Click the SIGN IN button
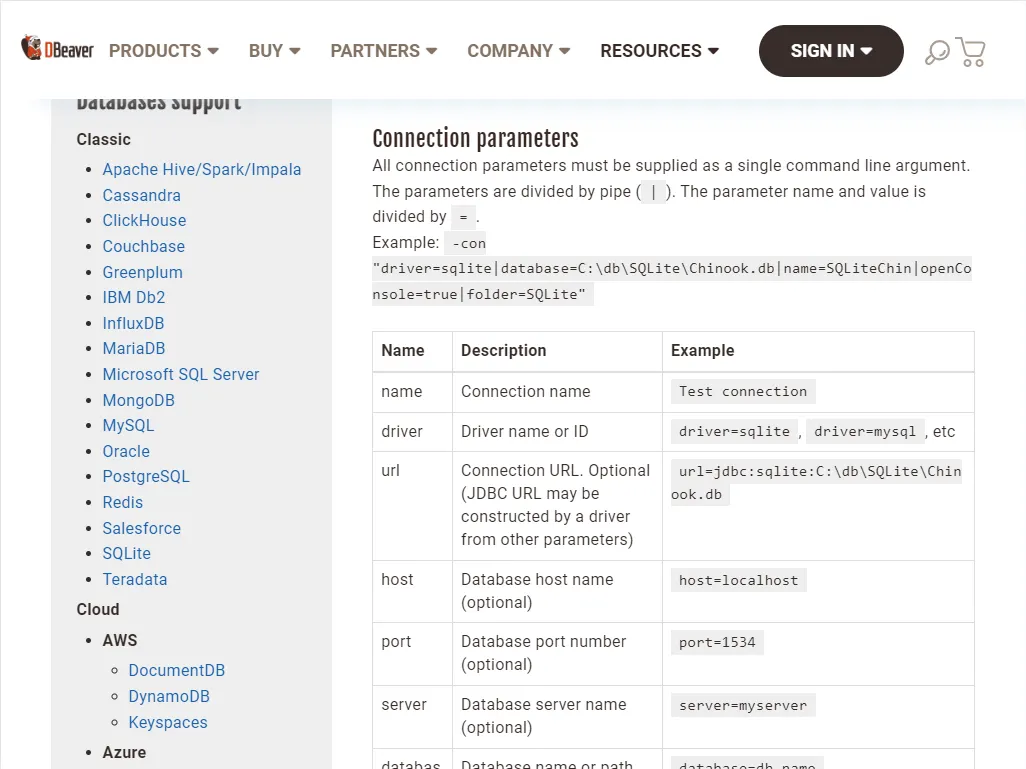Image resolution: width=1026 pixels, height=769 pixels. (x=831, y=51)
